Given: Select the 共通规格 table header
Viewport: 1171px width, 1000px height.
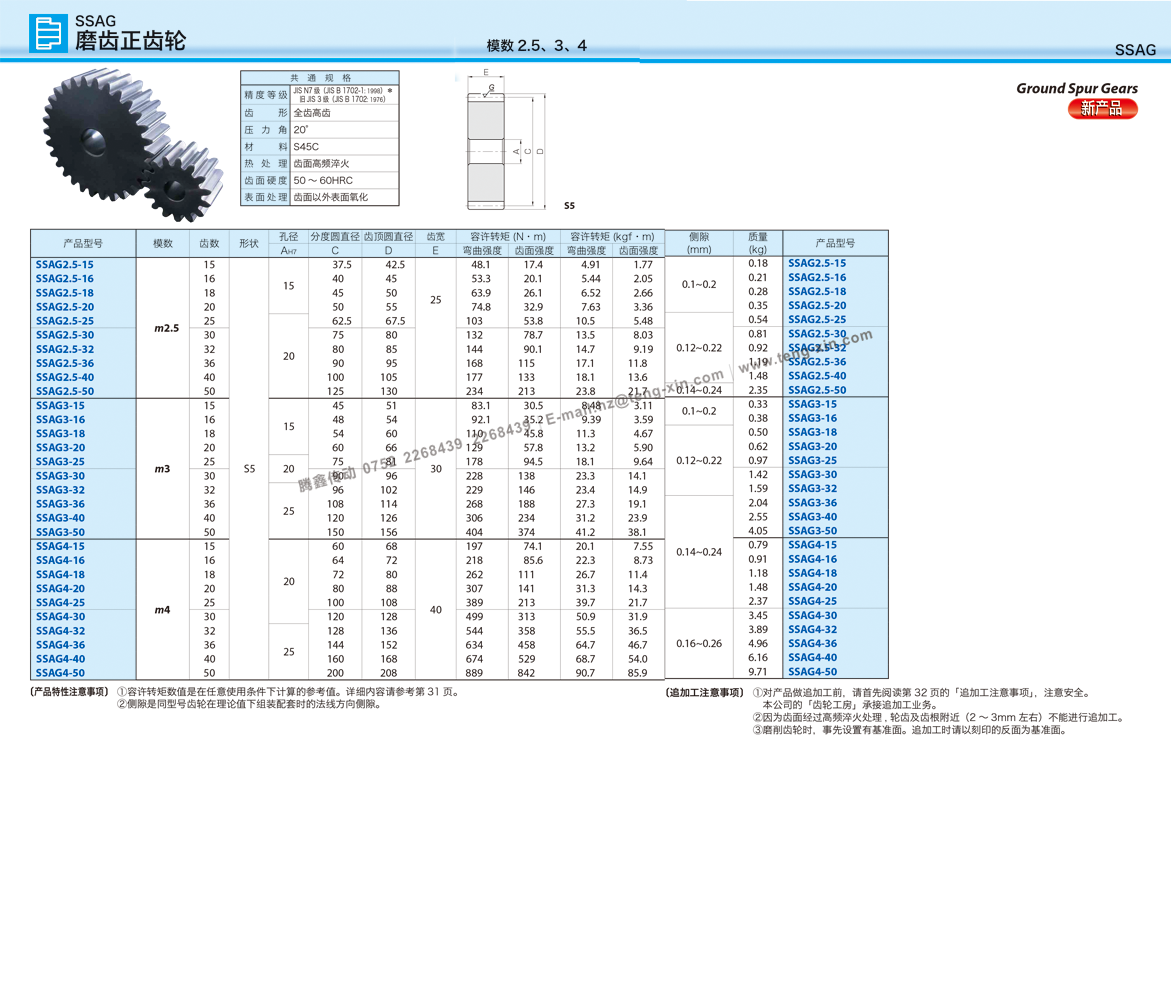Looking at the screenshot, I should (320, 78).
